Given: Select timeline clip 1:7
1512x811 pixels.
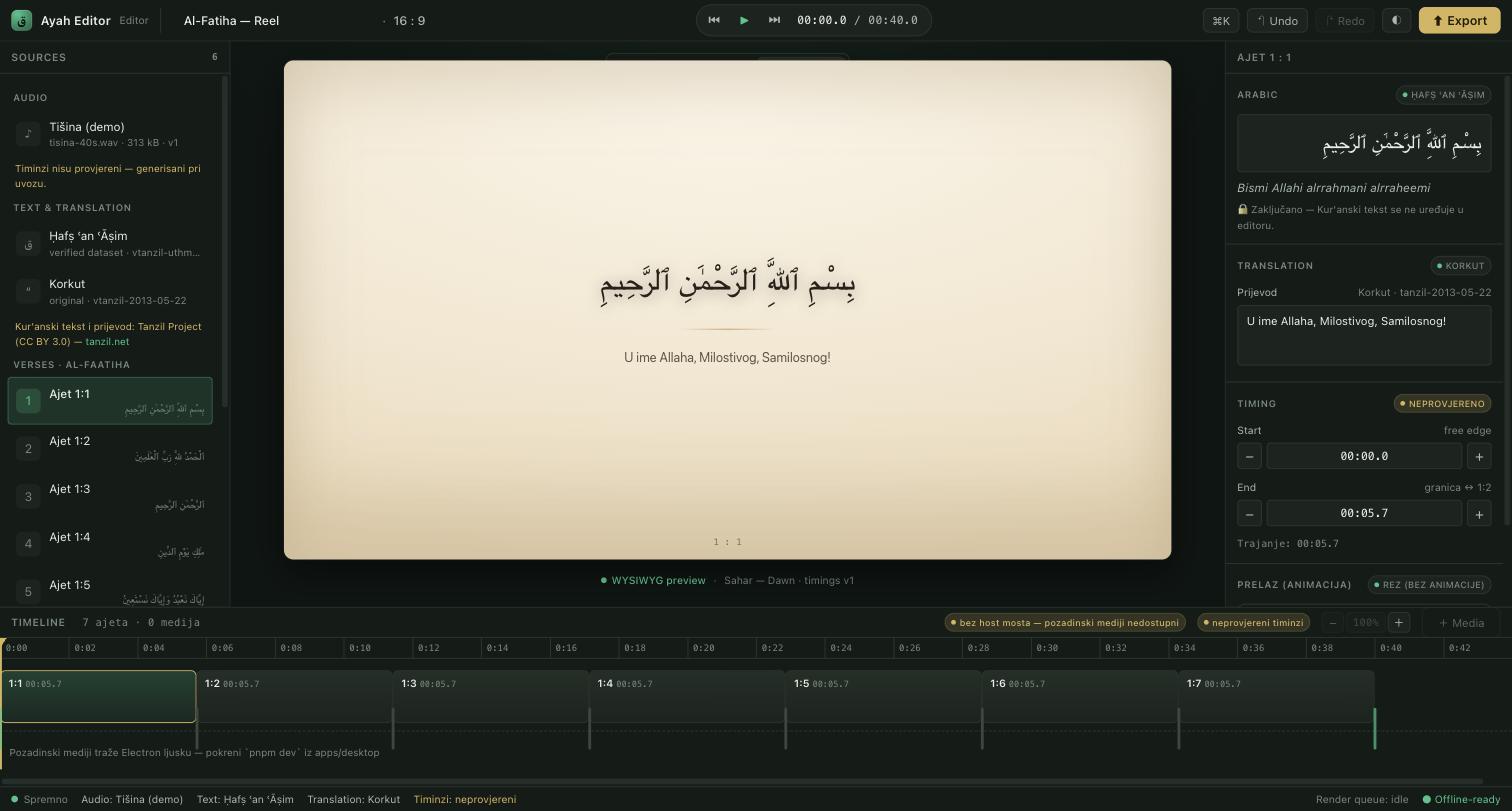Looking at the screenshot, I should [1277, 696].
